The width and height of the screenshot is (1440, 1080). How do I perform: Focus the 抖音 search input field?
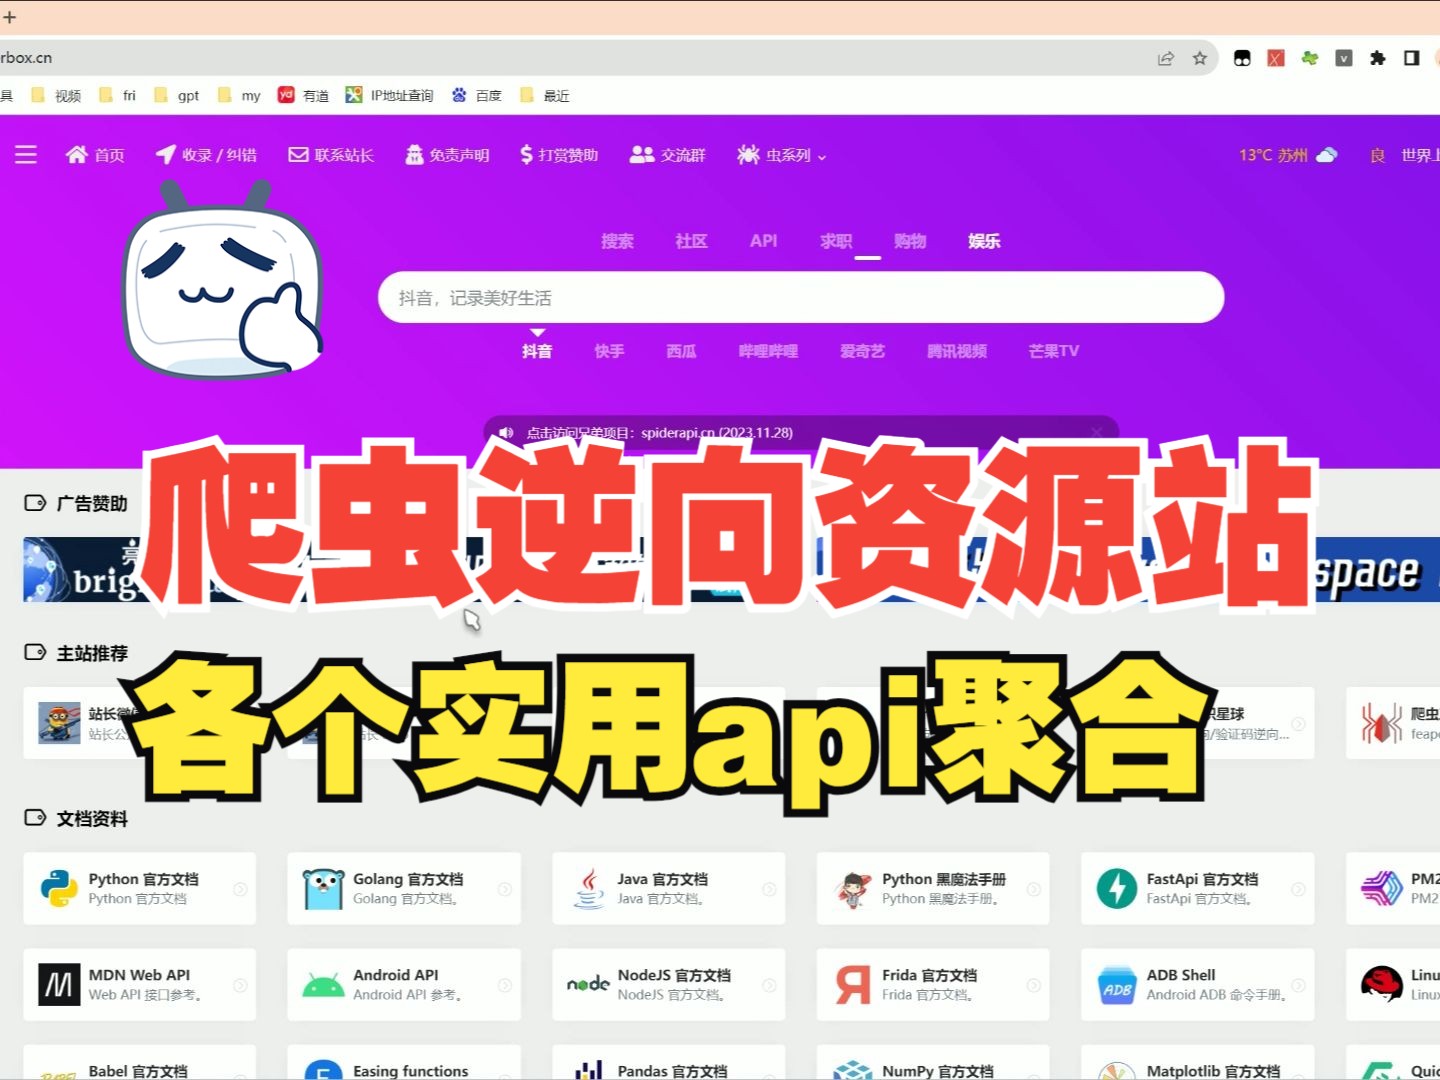click(801, 298)
